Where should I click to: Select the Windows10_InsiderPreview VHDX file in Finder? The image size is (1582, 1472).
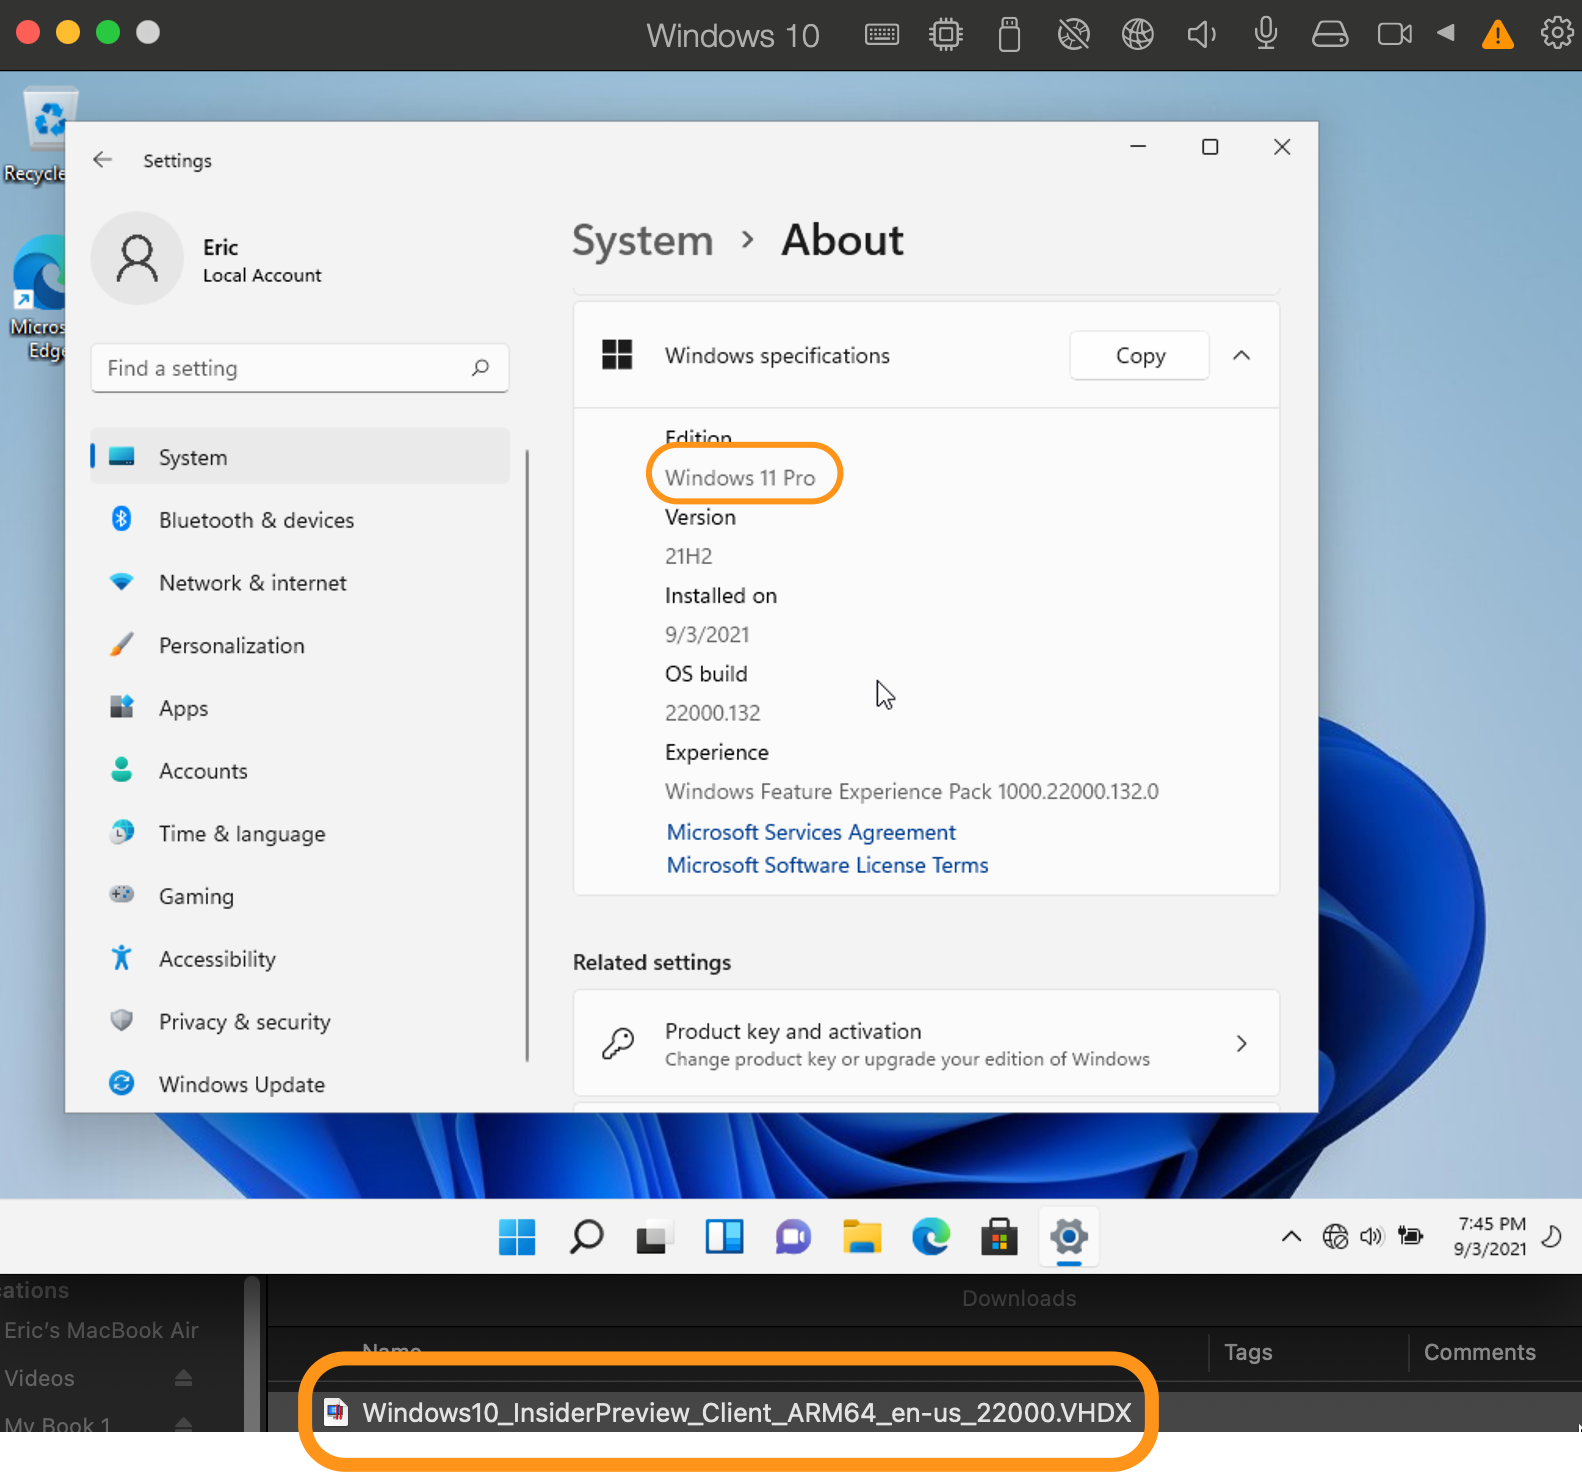click(745, 1412)
